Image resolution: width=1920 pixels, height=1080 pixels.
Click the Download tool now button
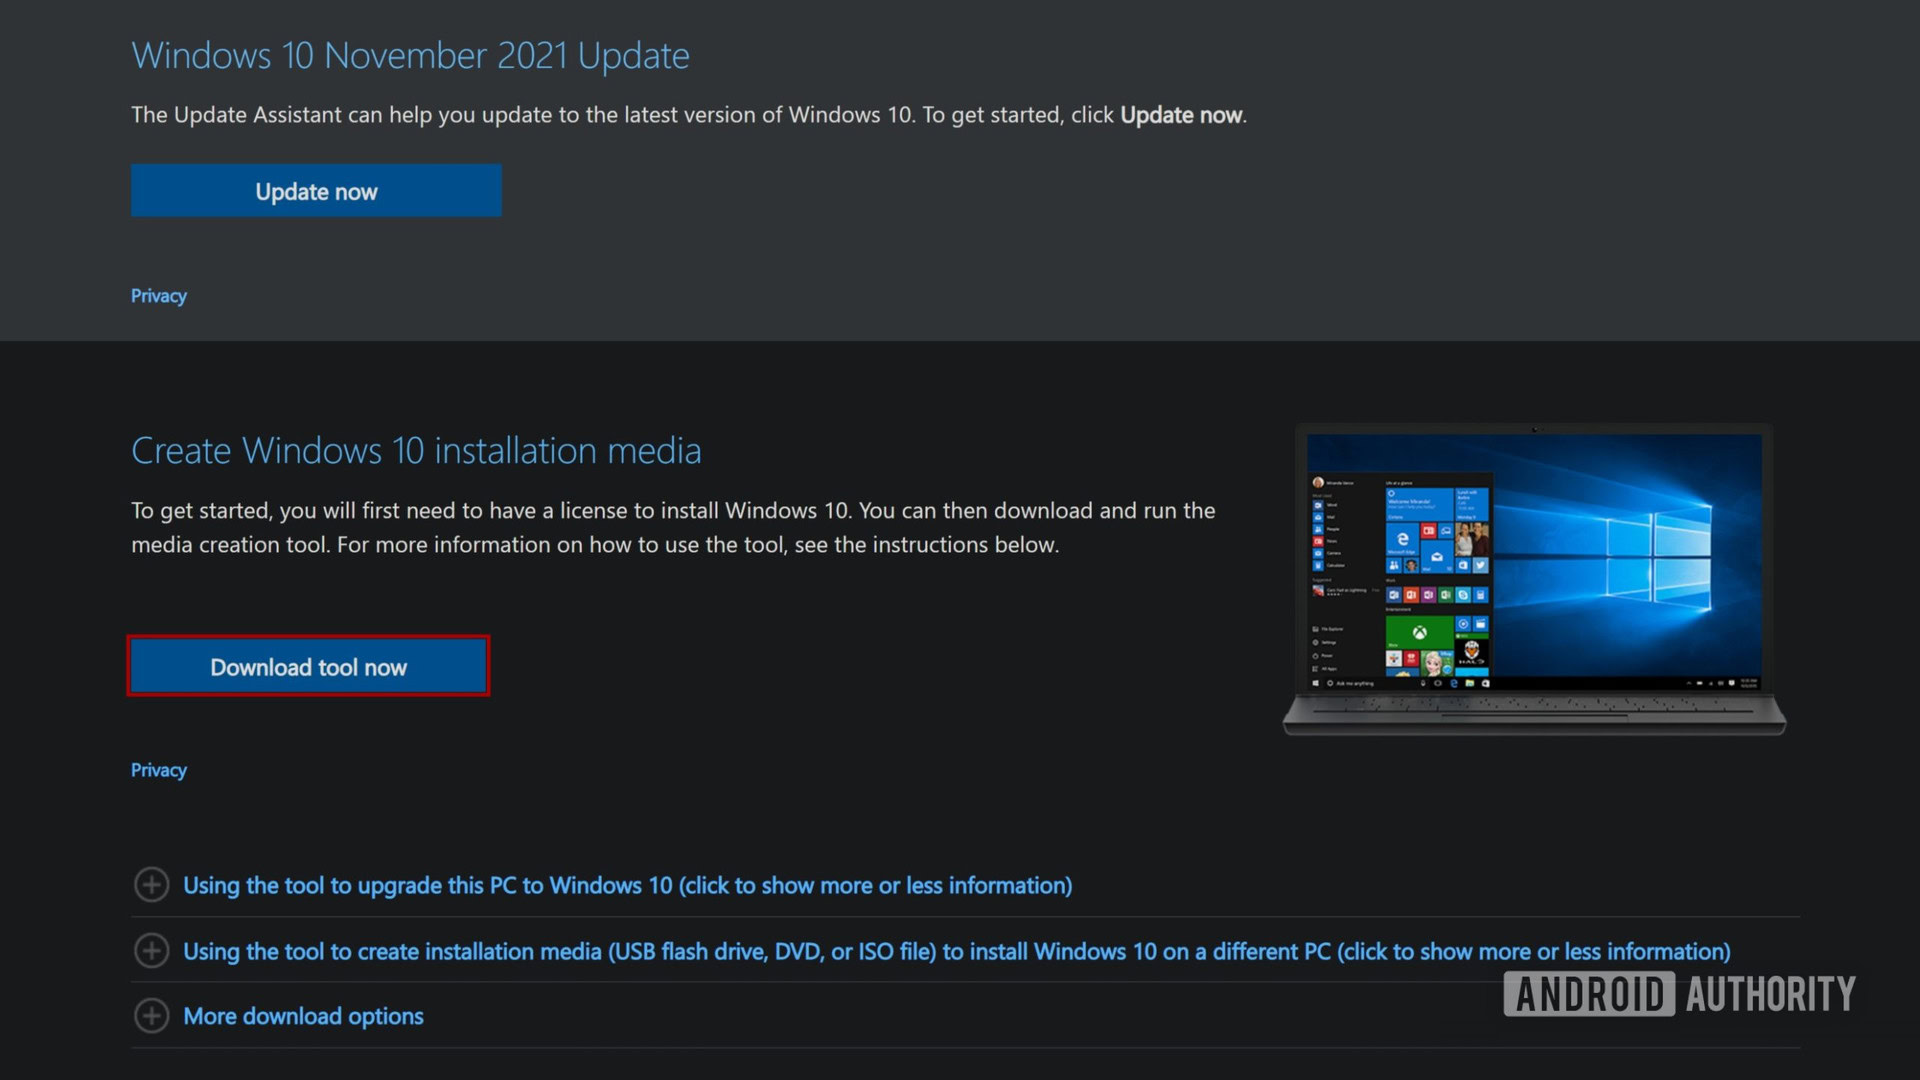(x=308, y=667)
